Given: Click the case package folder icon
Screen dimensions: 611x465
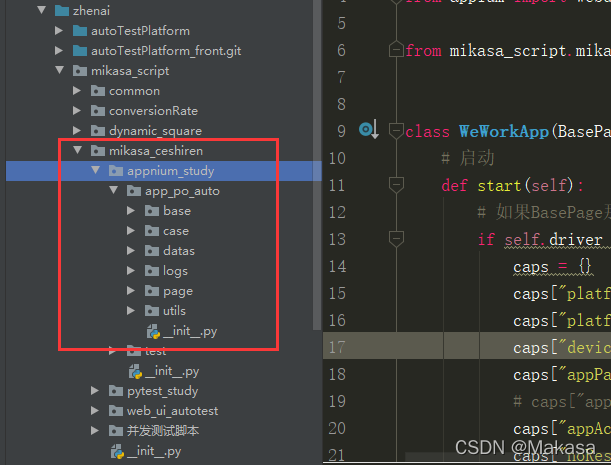Looking at the screenshot, I should pyautogui.click(x=152, y=231).
